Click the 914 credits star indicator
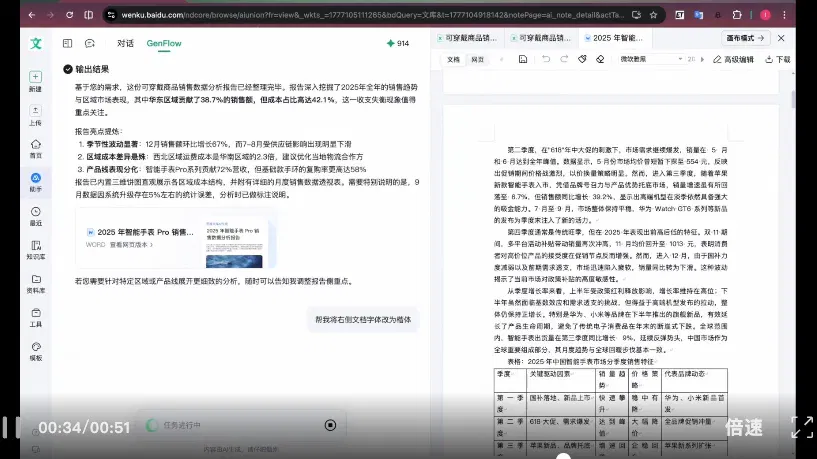 (x=398, y=43)
